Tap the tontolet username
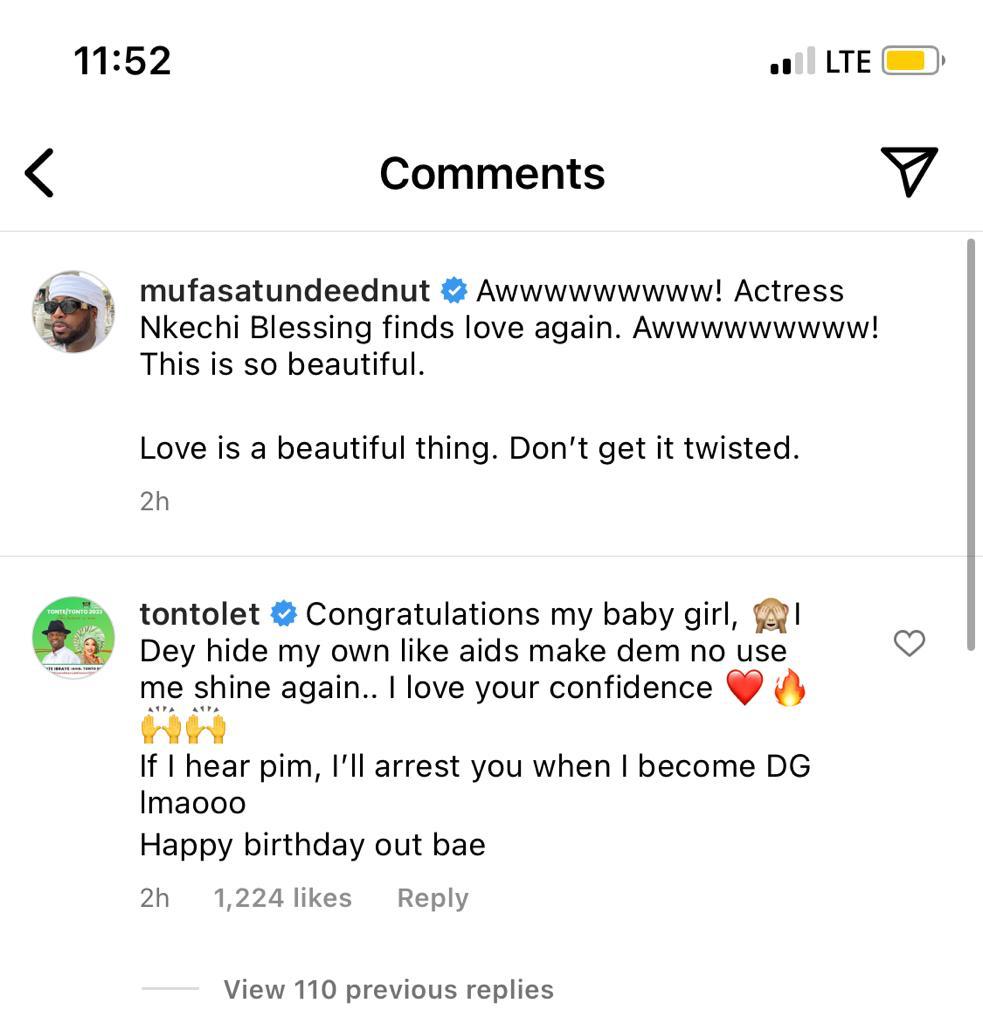The height and width of the screenshot is (1024, 983). pos(200,614)
